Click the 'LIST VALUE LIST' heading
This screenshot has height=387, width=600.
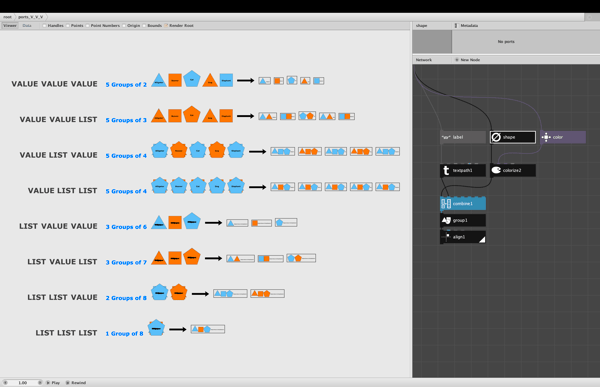[x=62, y=262]
